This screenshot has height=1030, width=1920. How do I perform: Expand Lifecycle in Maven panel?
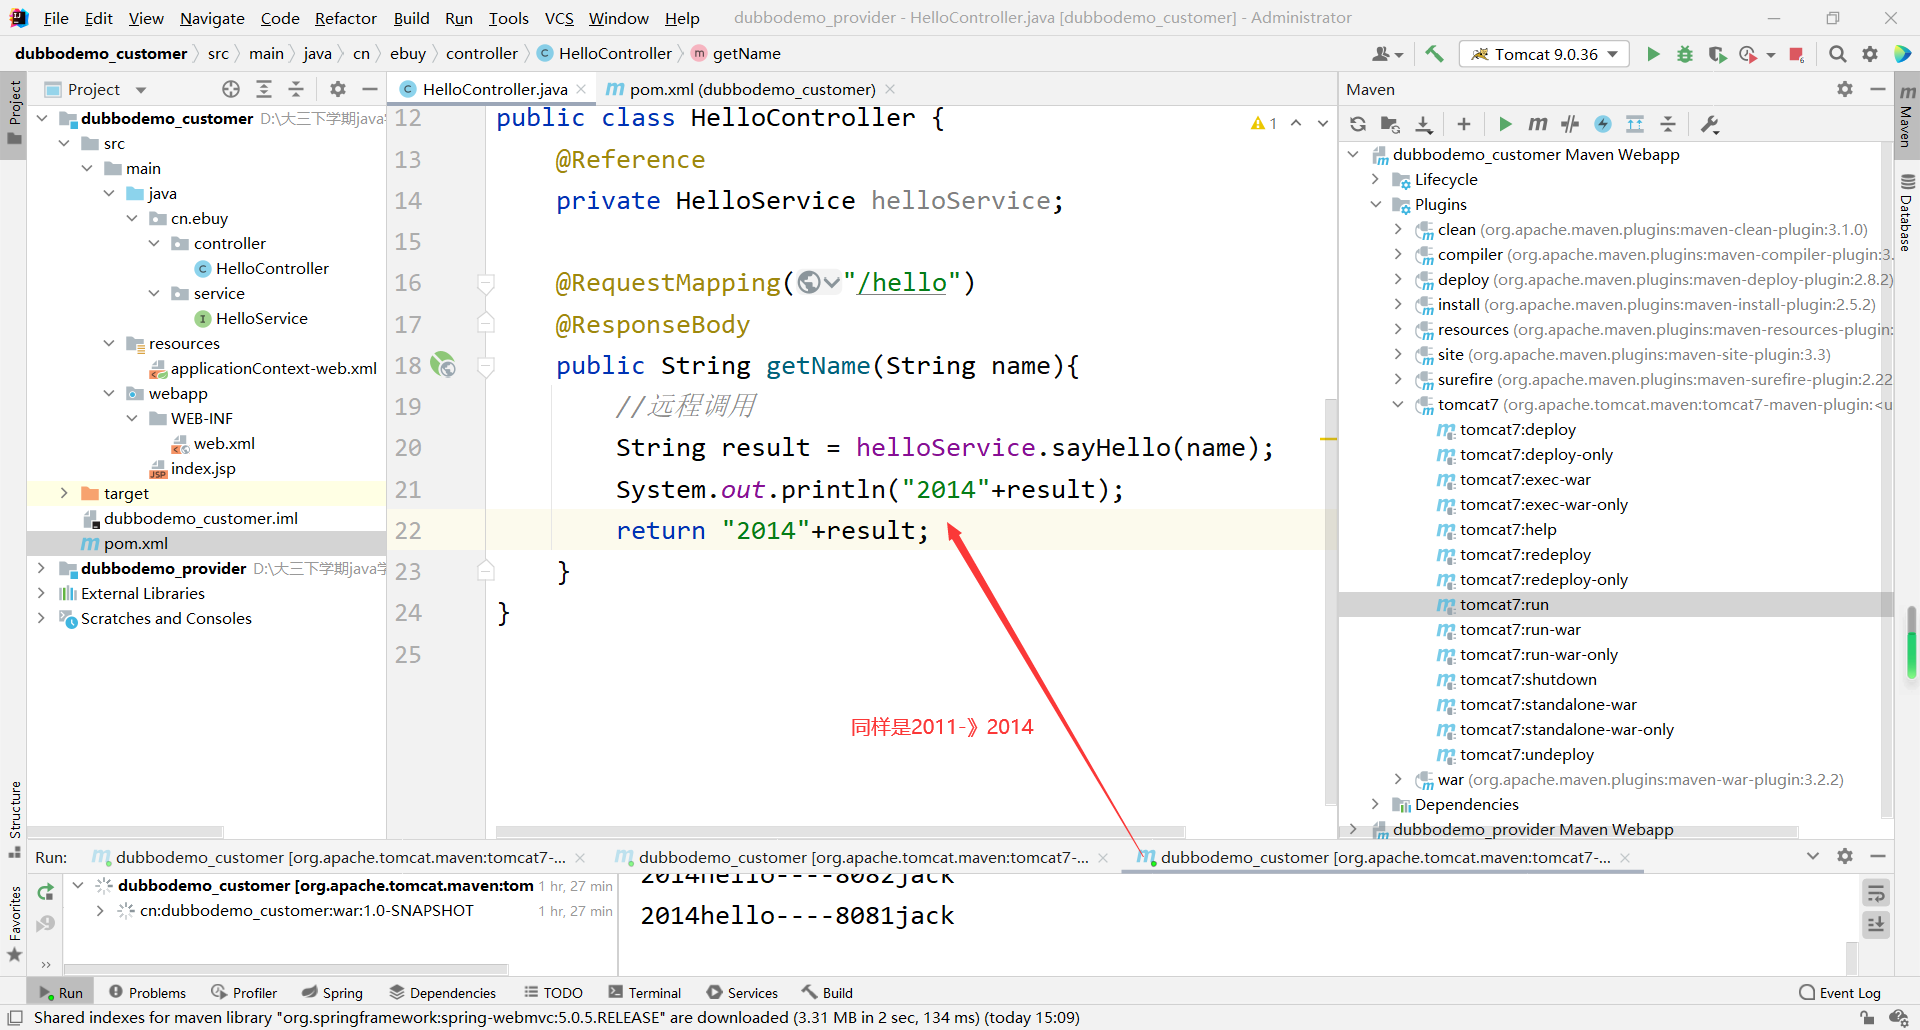(1375, 179)
